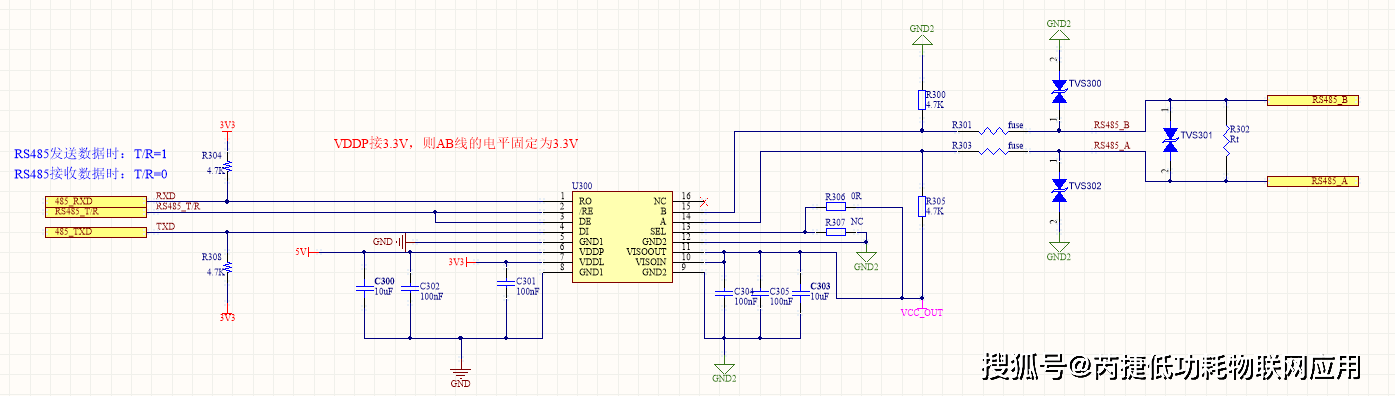Select resistor R300 4.7K

[922, 99]
